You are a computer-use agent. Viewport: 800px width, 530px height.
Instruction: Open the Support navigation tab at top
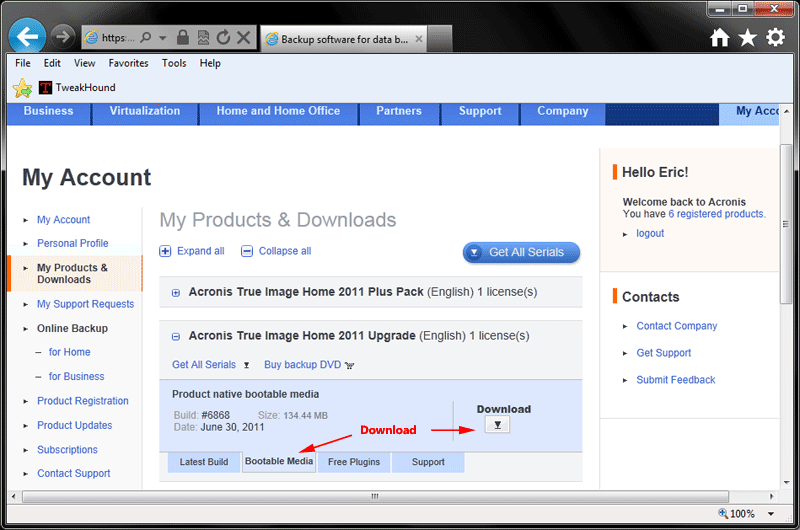(480, 113)
